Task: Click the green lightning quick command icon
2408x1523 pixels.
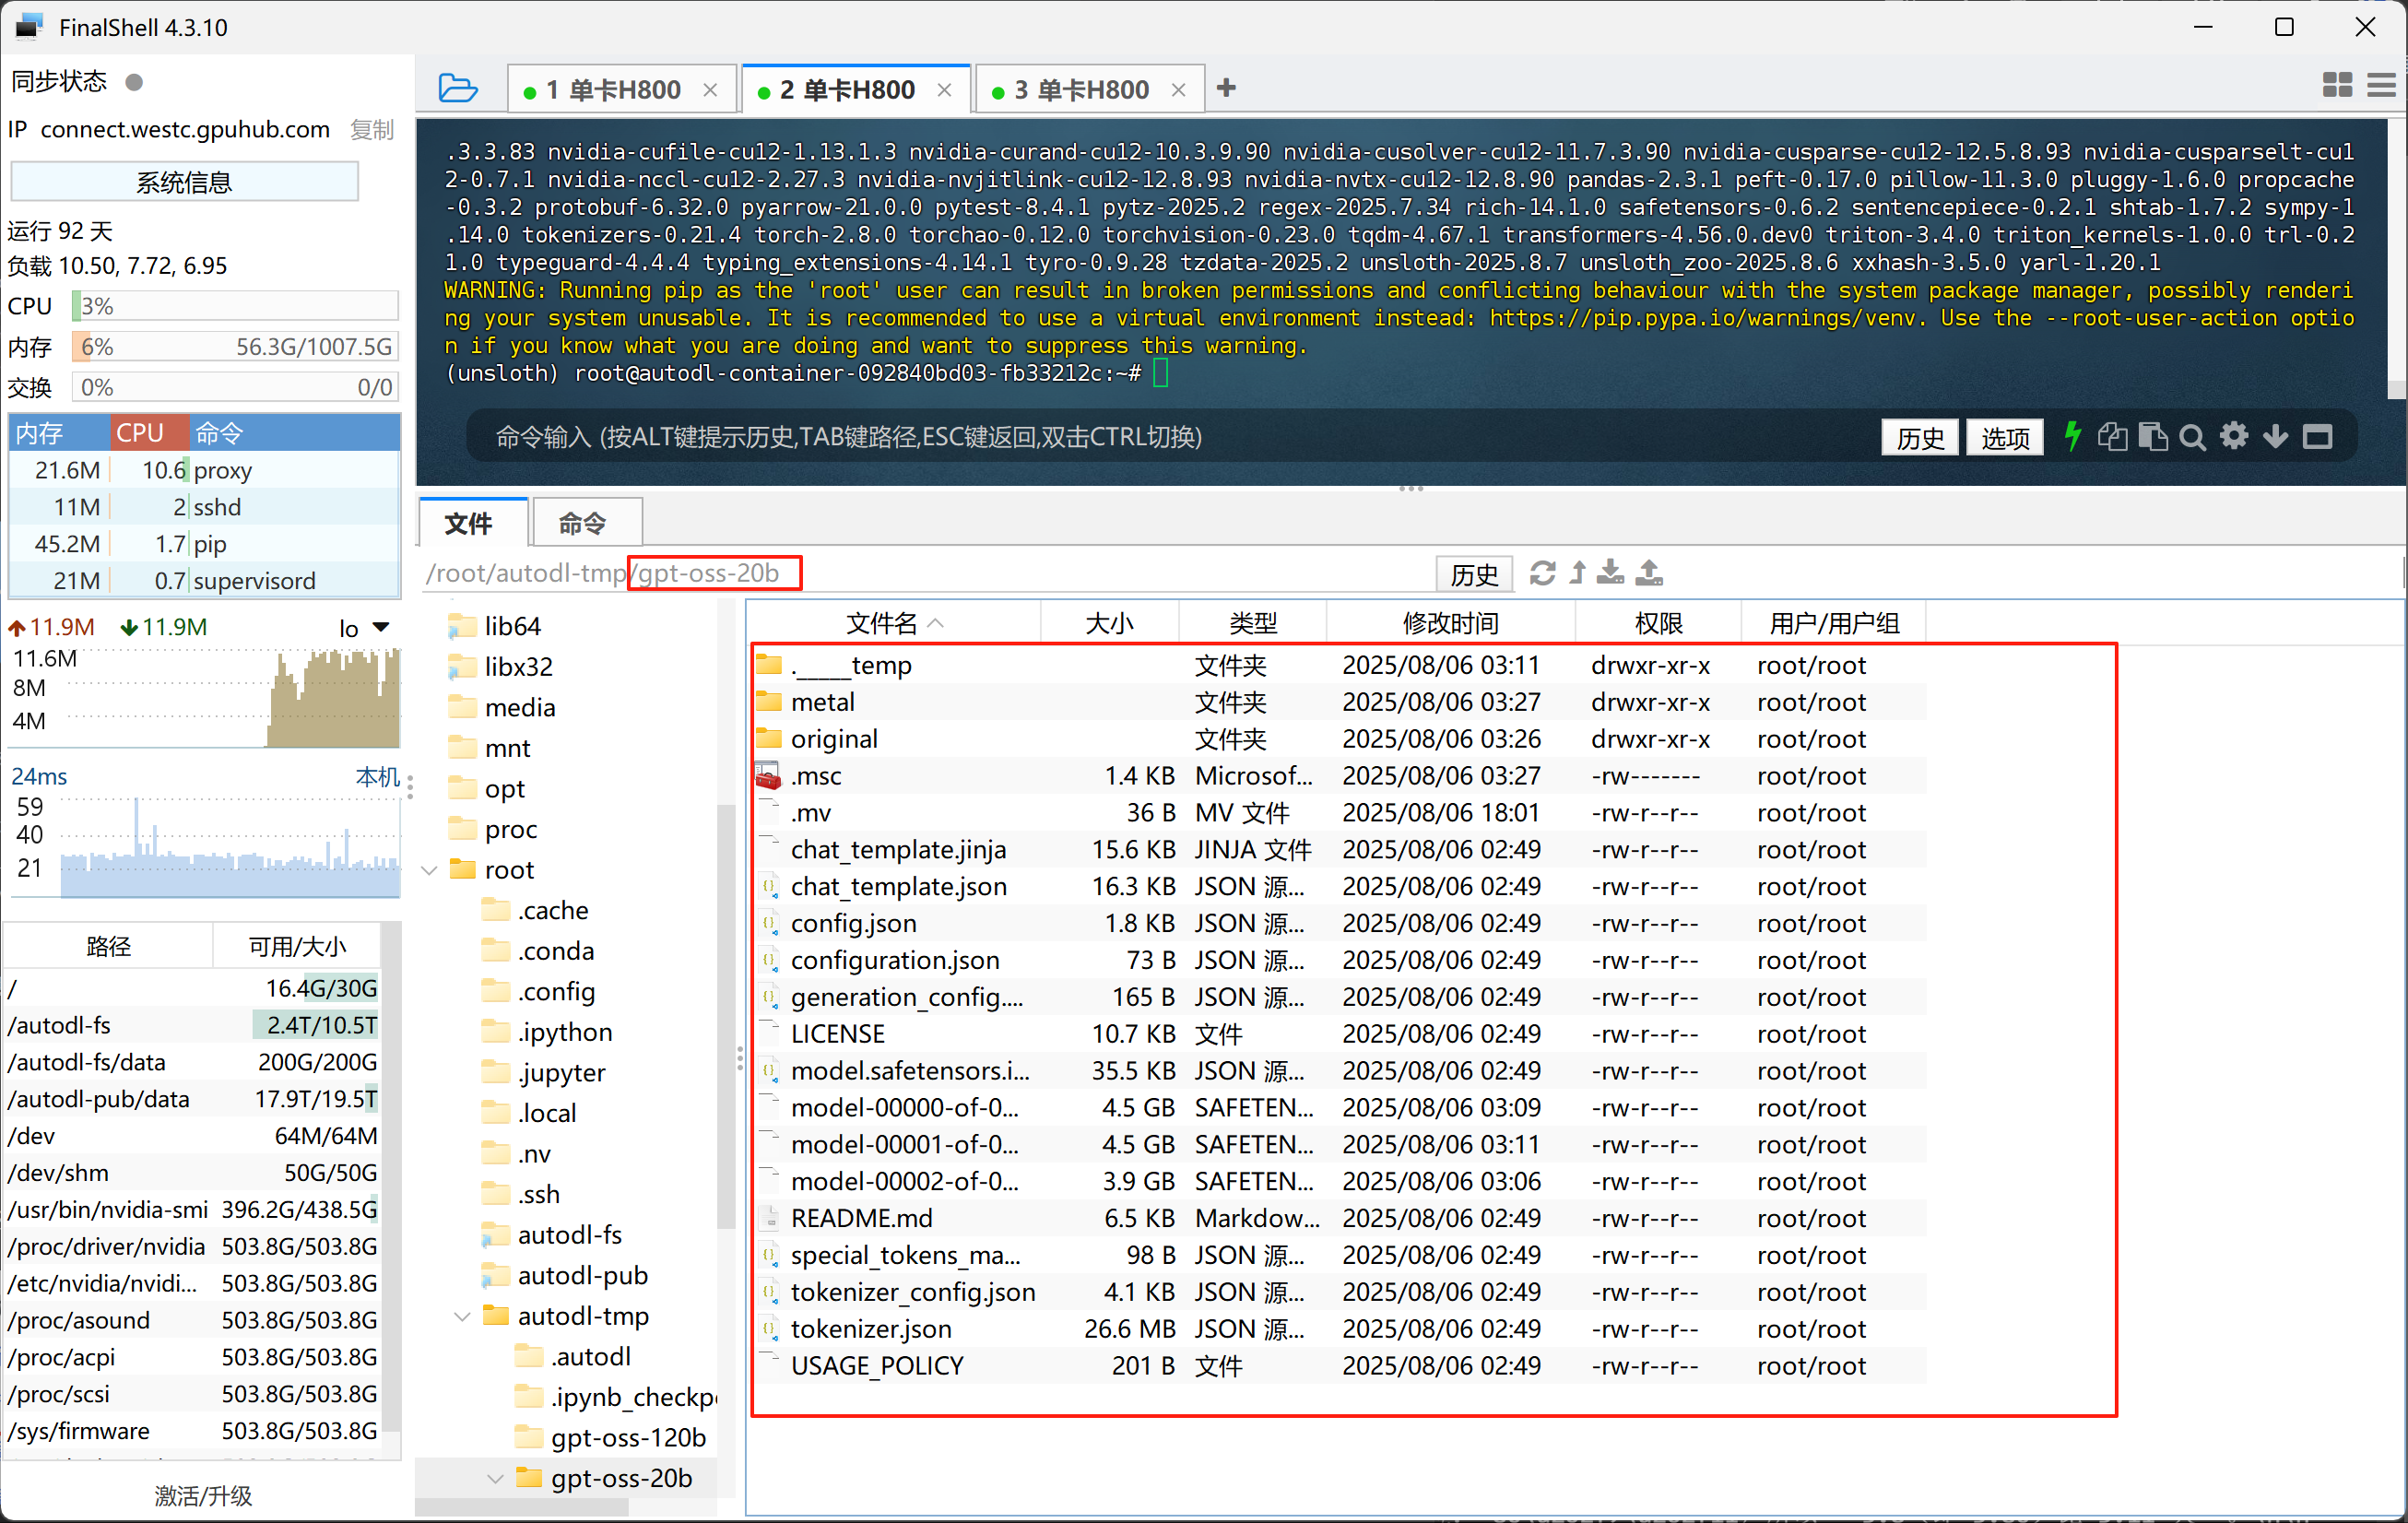Action: 2072,437
